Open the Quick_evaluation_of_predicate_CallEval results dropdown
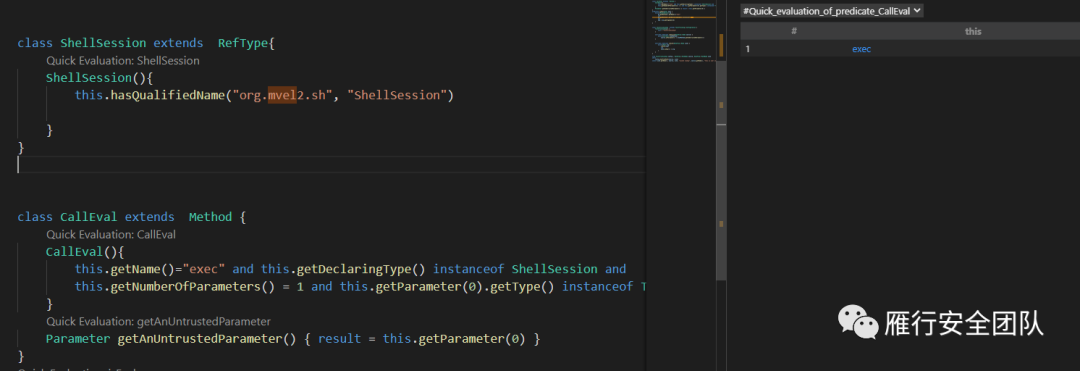 click(831, 11)
